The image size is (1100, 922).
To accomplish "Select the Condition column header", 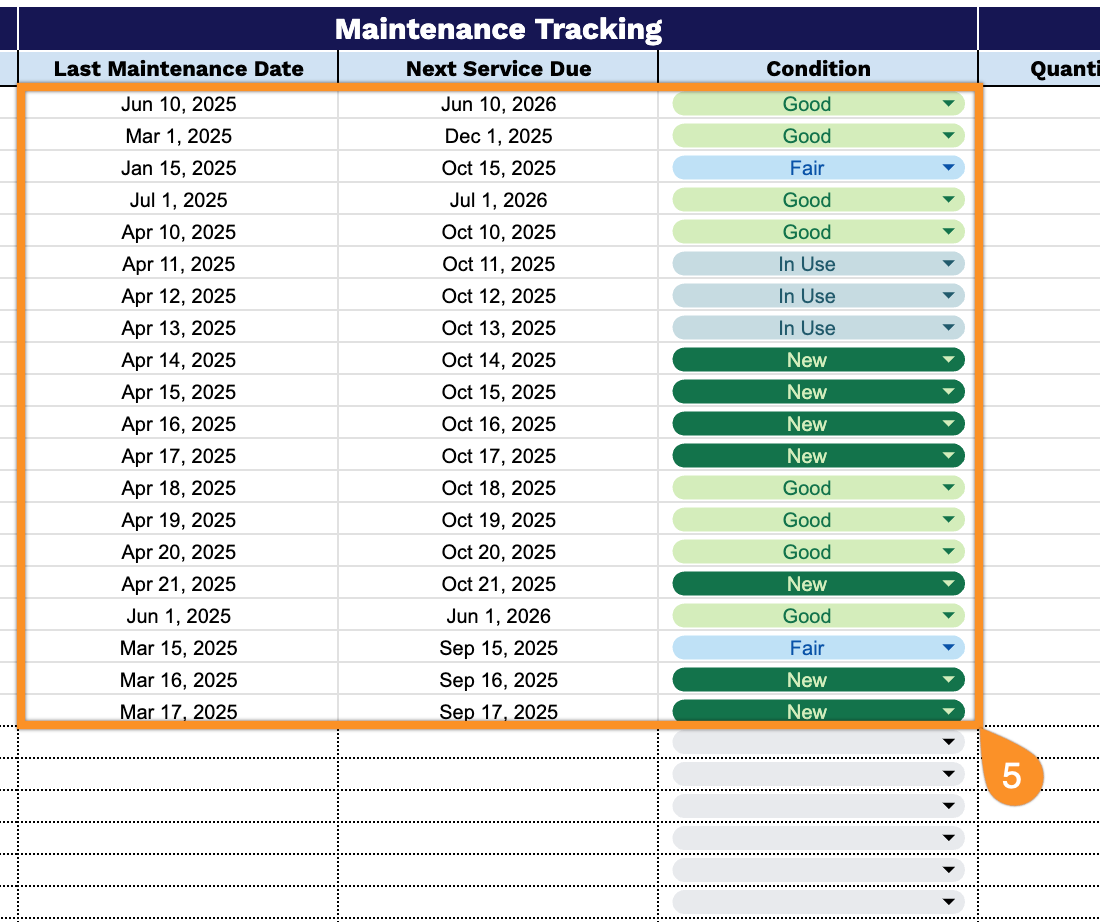I will pos(818,68).
